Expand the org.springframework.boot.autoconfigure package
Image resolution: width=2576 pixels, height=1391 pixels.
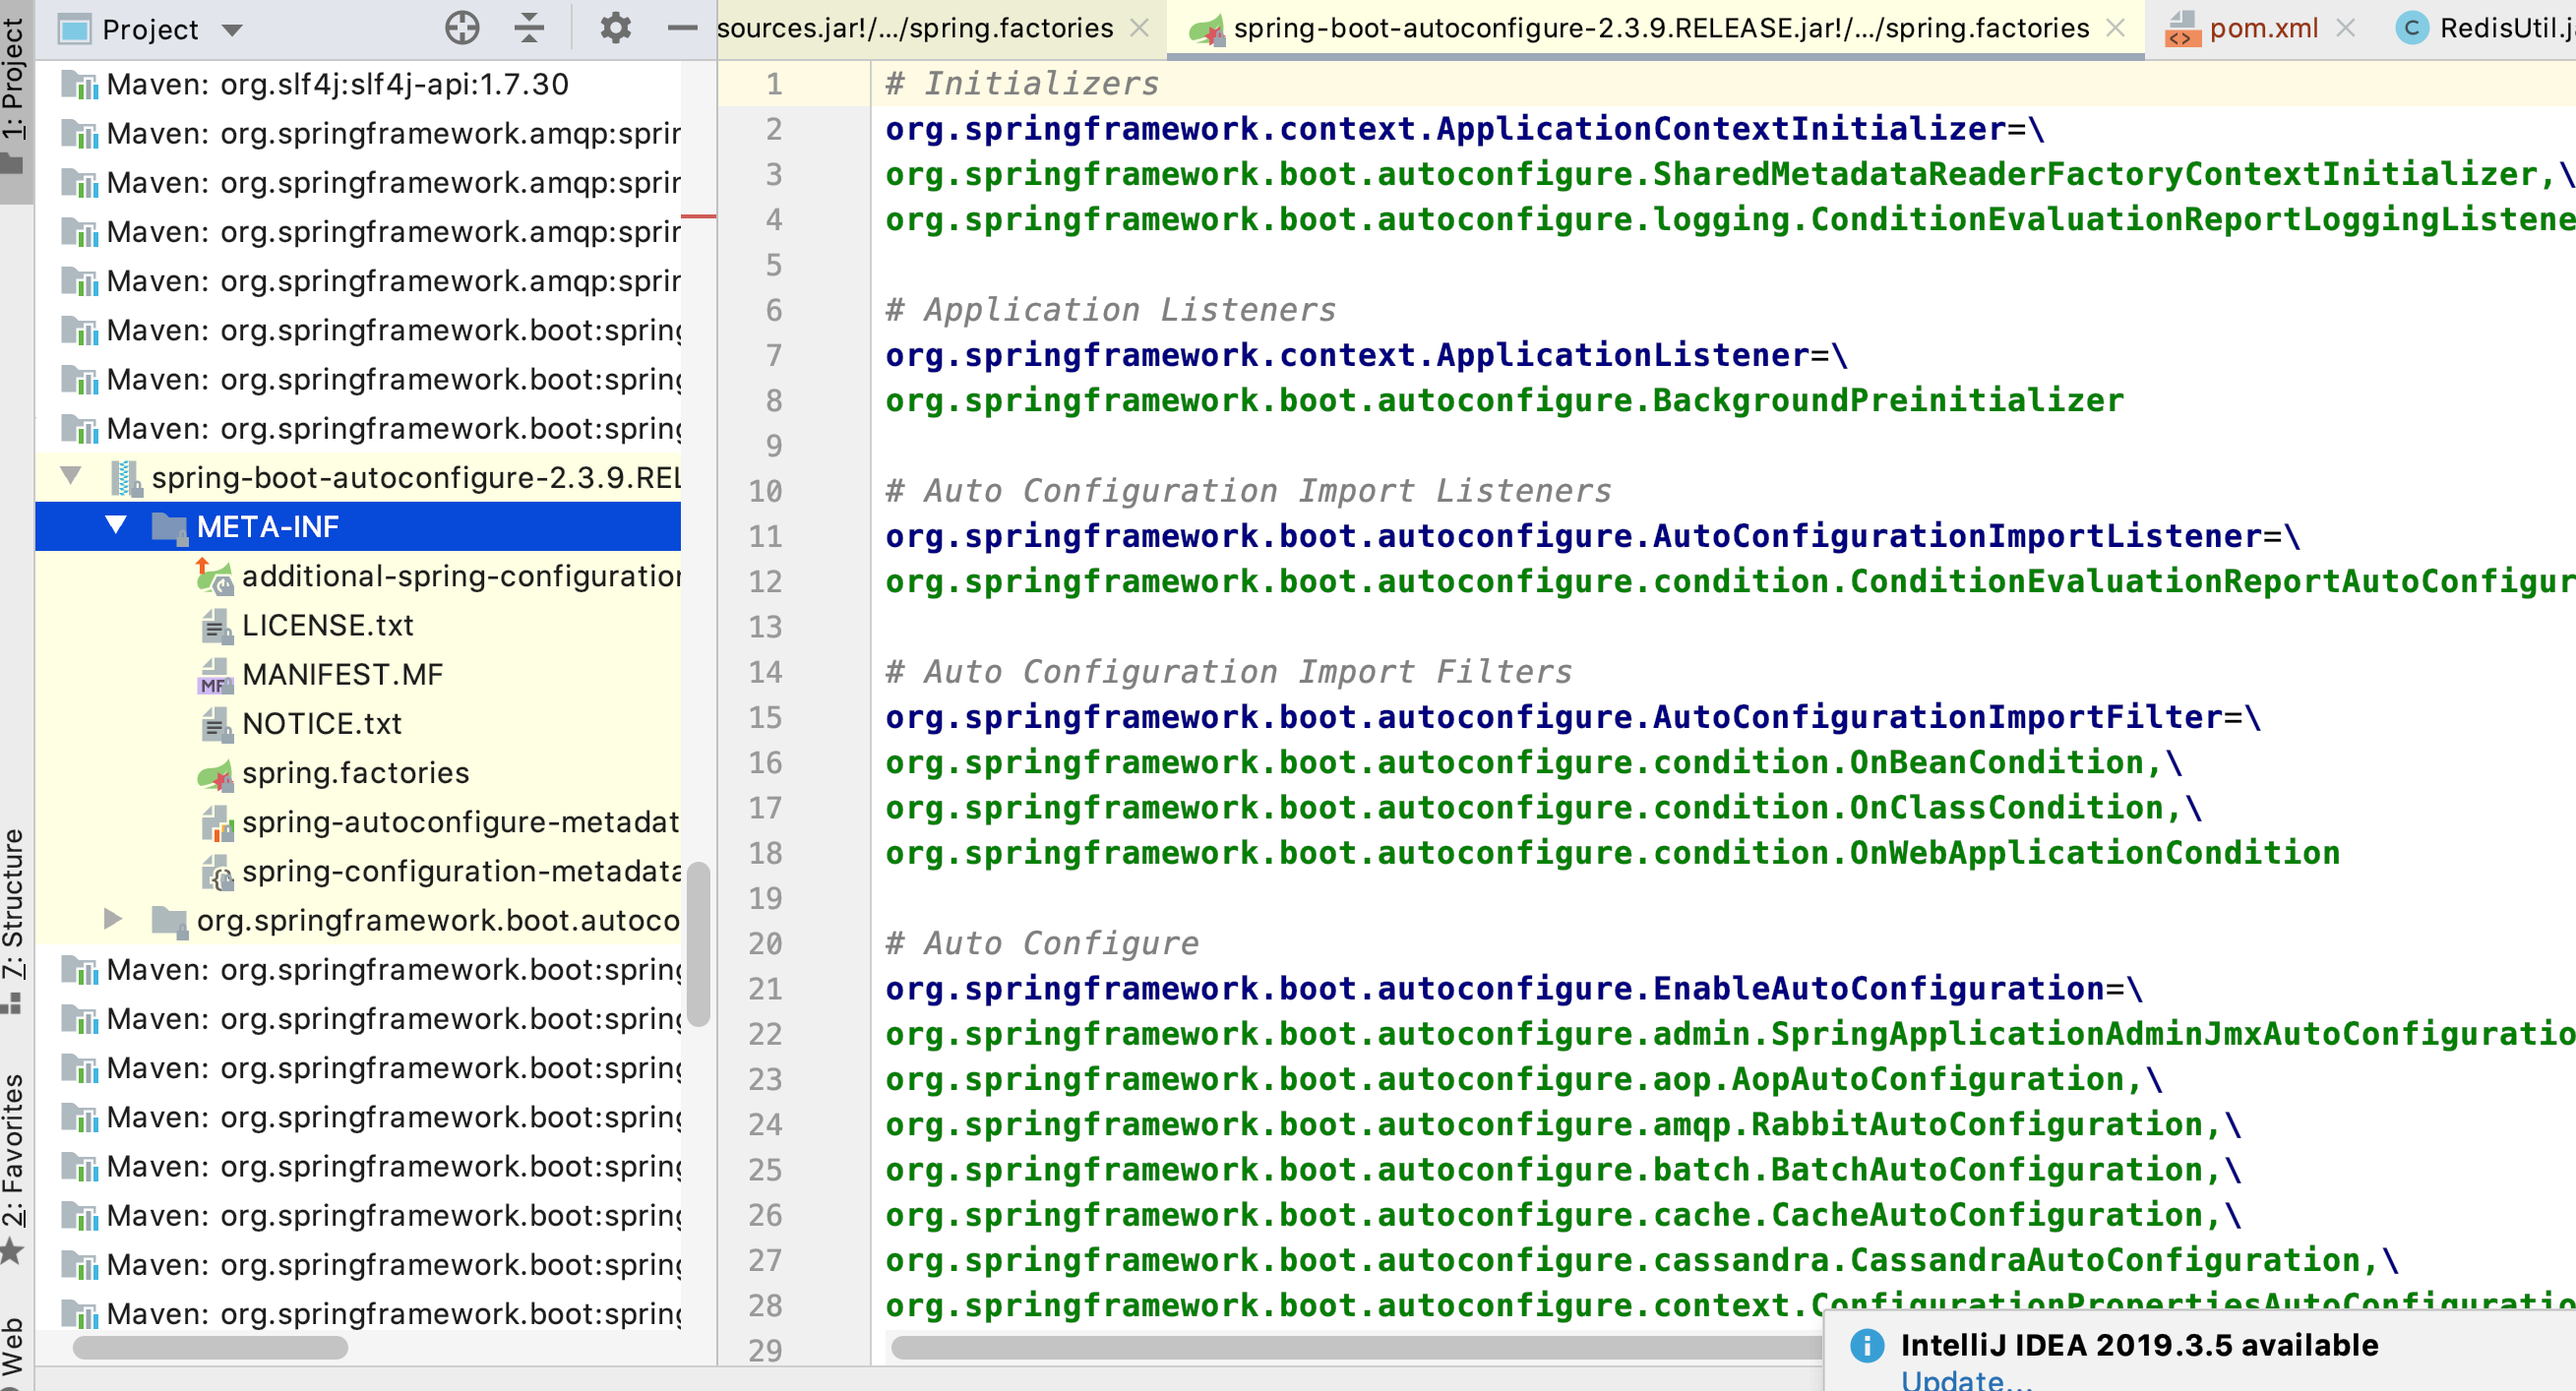(113, 919)
